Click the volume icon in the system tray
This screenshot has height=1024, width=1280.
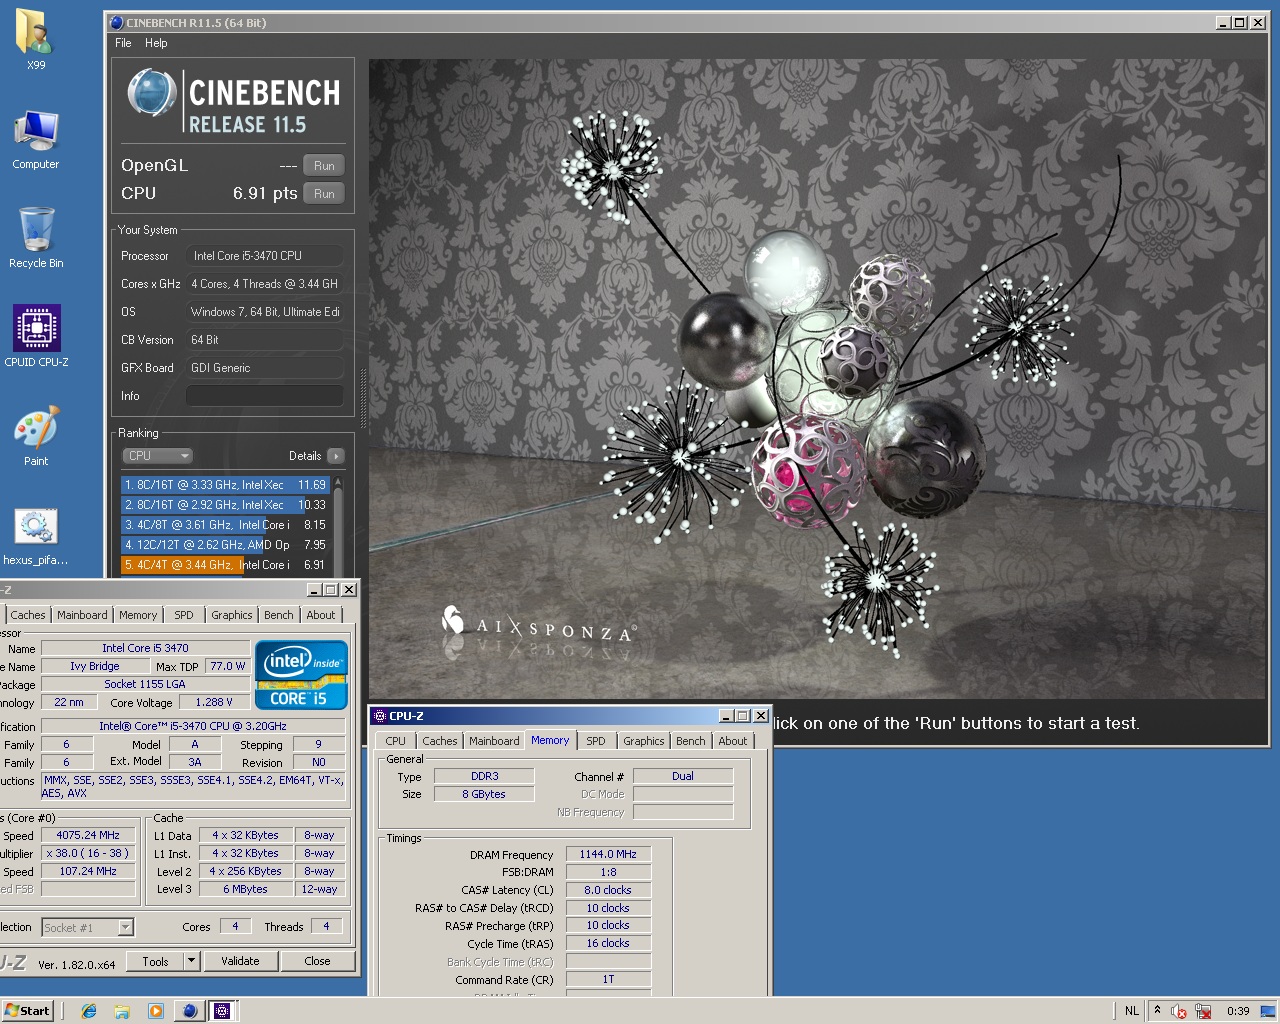tap(1179, 1011)
